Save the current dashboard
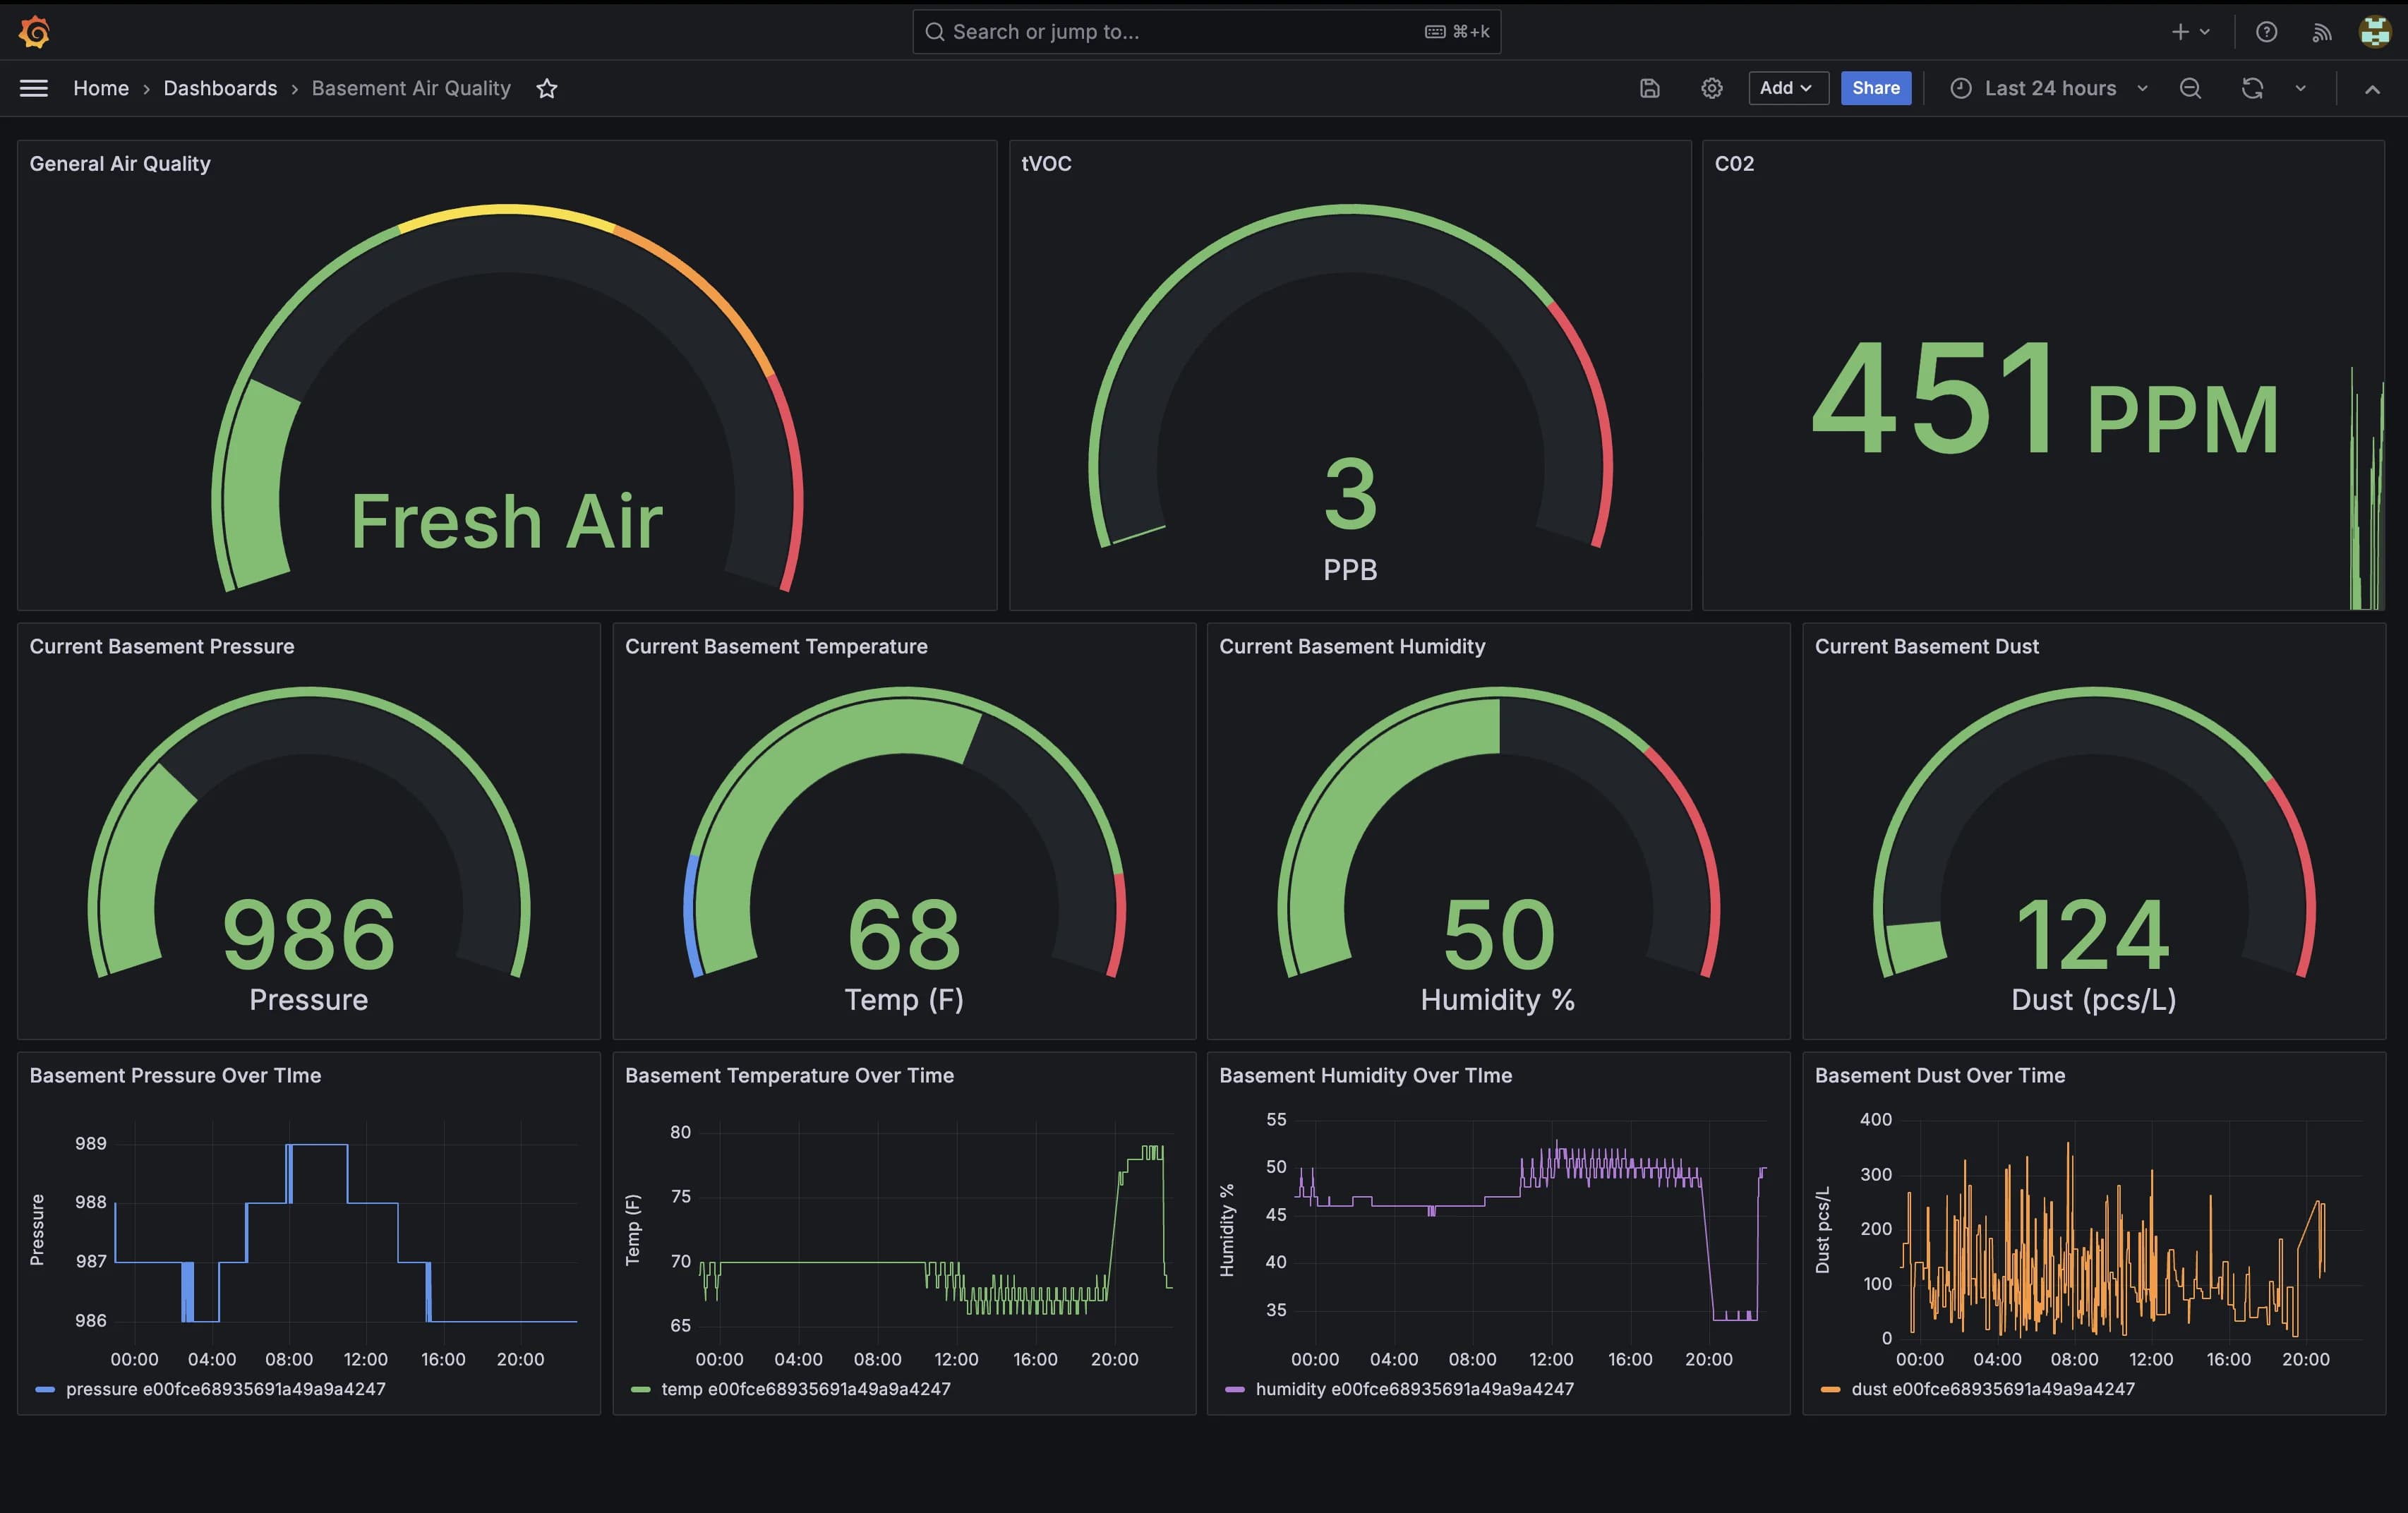This screenshot has height=1513, width=2408. coord(1649,88)
